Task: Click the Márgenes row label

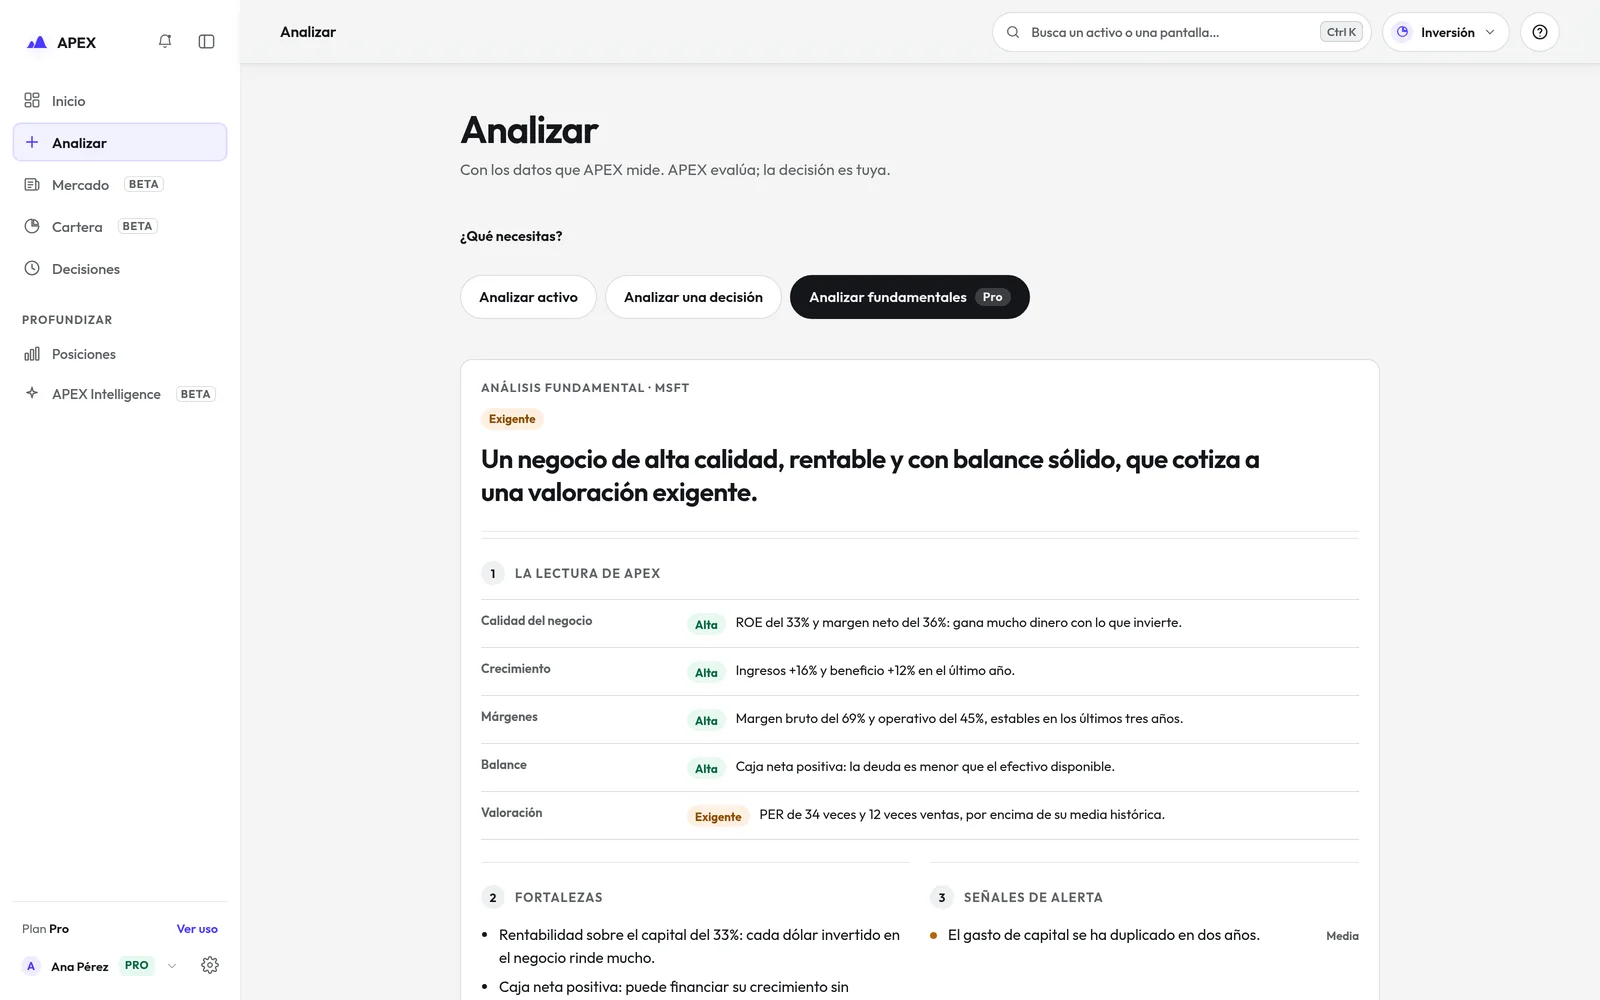Action: pos(509,717)
